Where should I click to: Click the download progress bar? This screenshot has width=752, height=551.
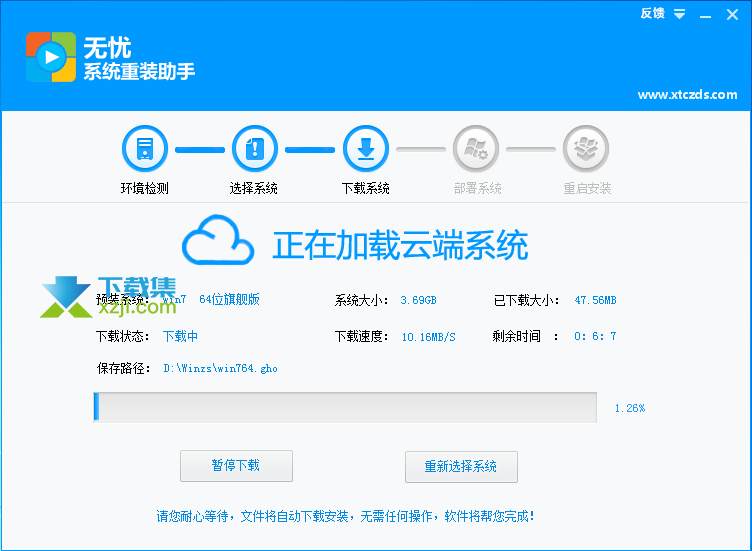[x=345, y=407]
